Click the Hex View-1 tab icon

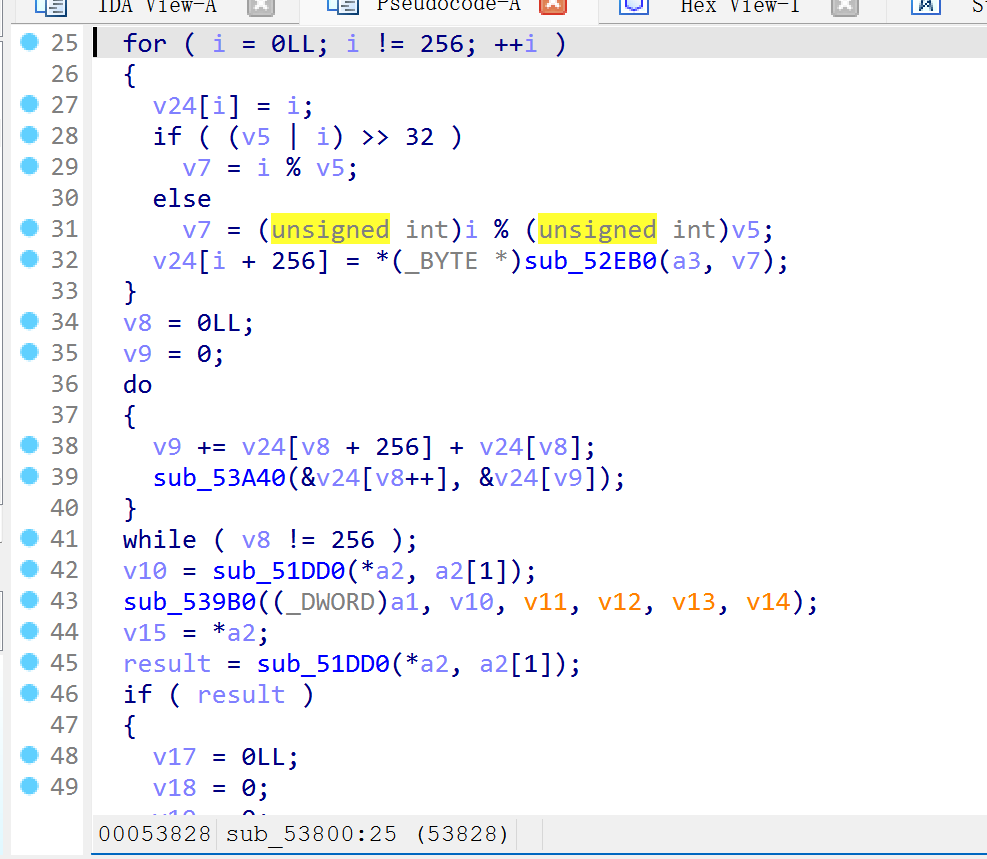tap(633, 6)
